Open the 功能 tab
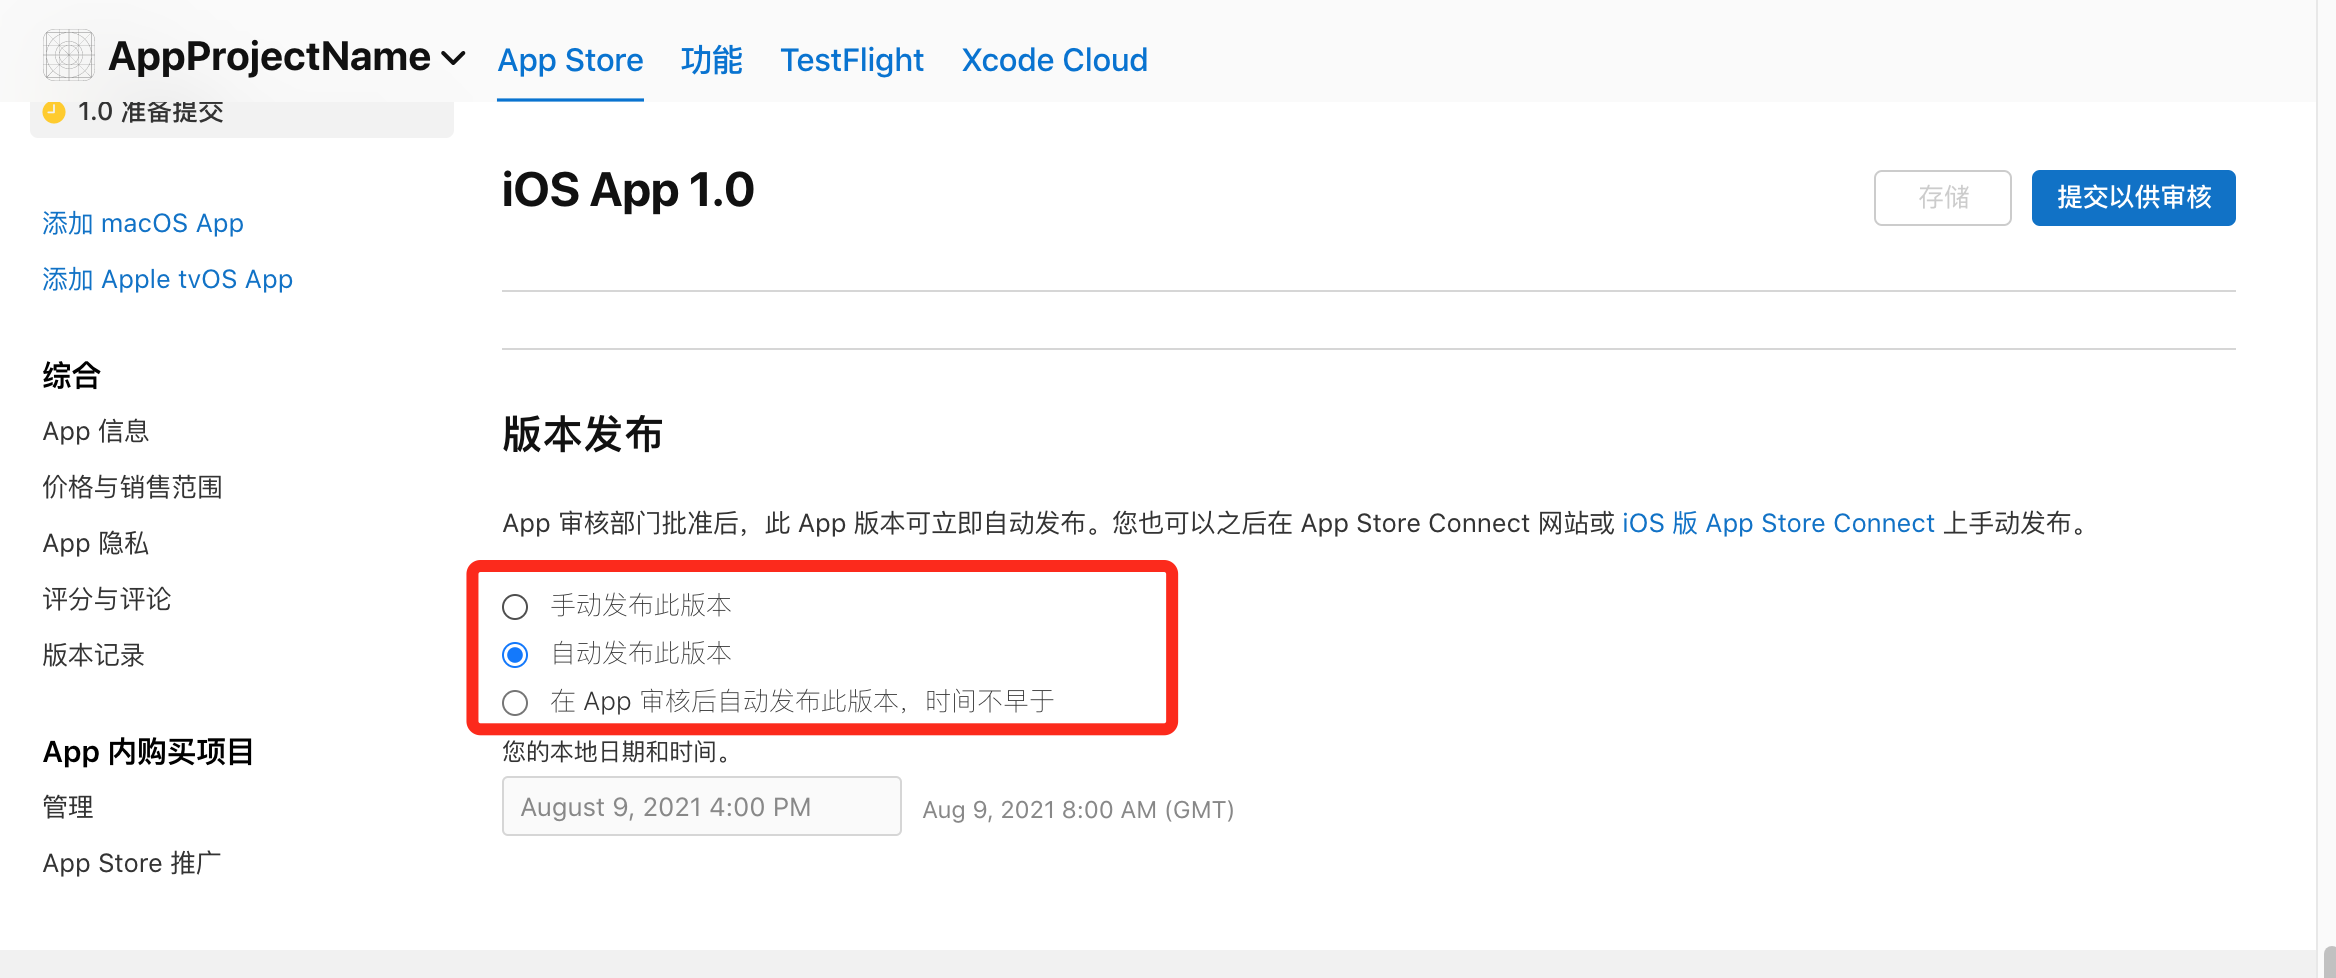The width and height of the screenshot is (2336, 978). 711,60
